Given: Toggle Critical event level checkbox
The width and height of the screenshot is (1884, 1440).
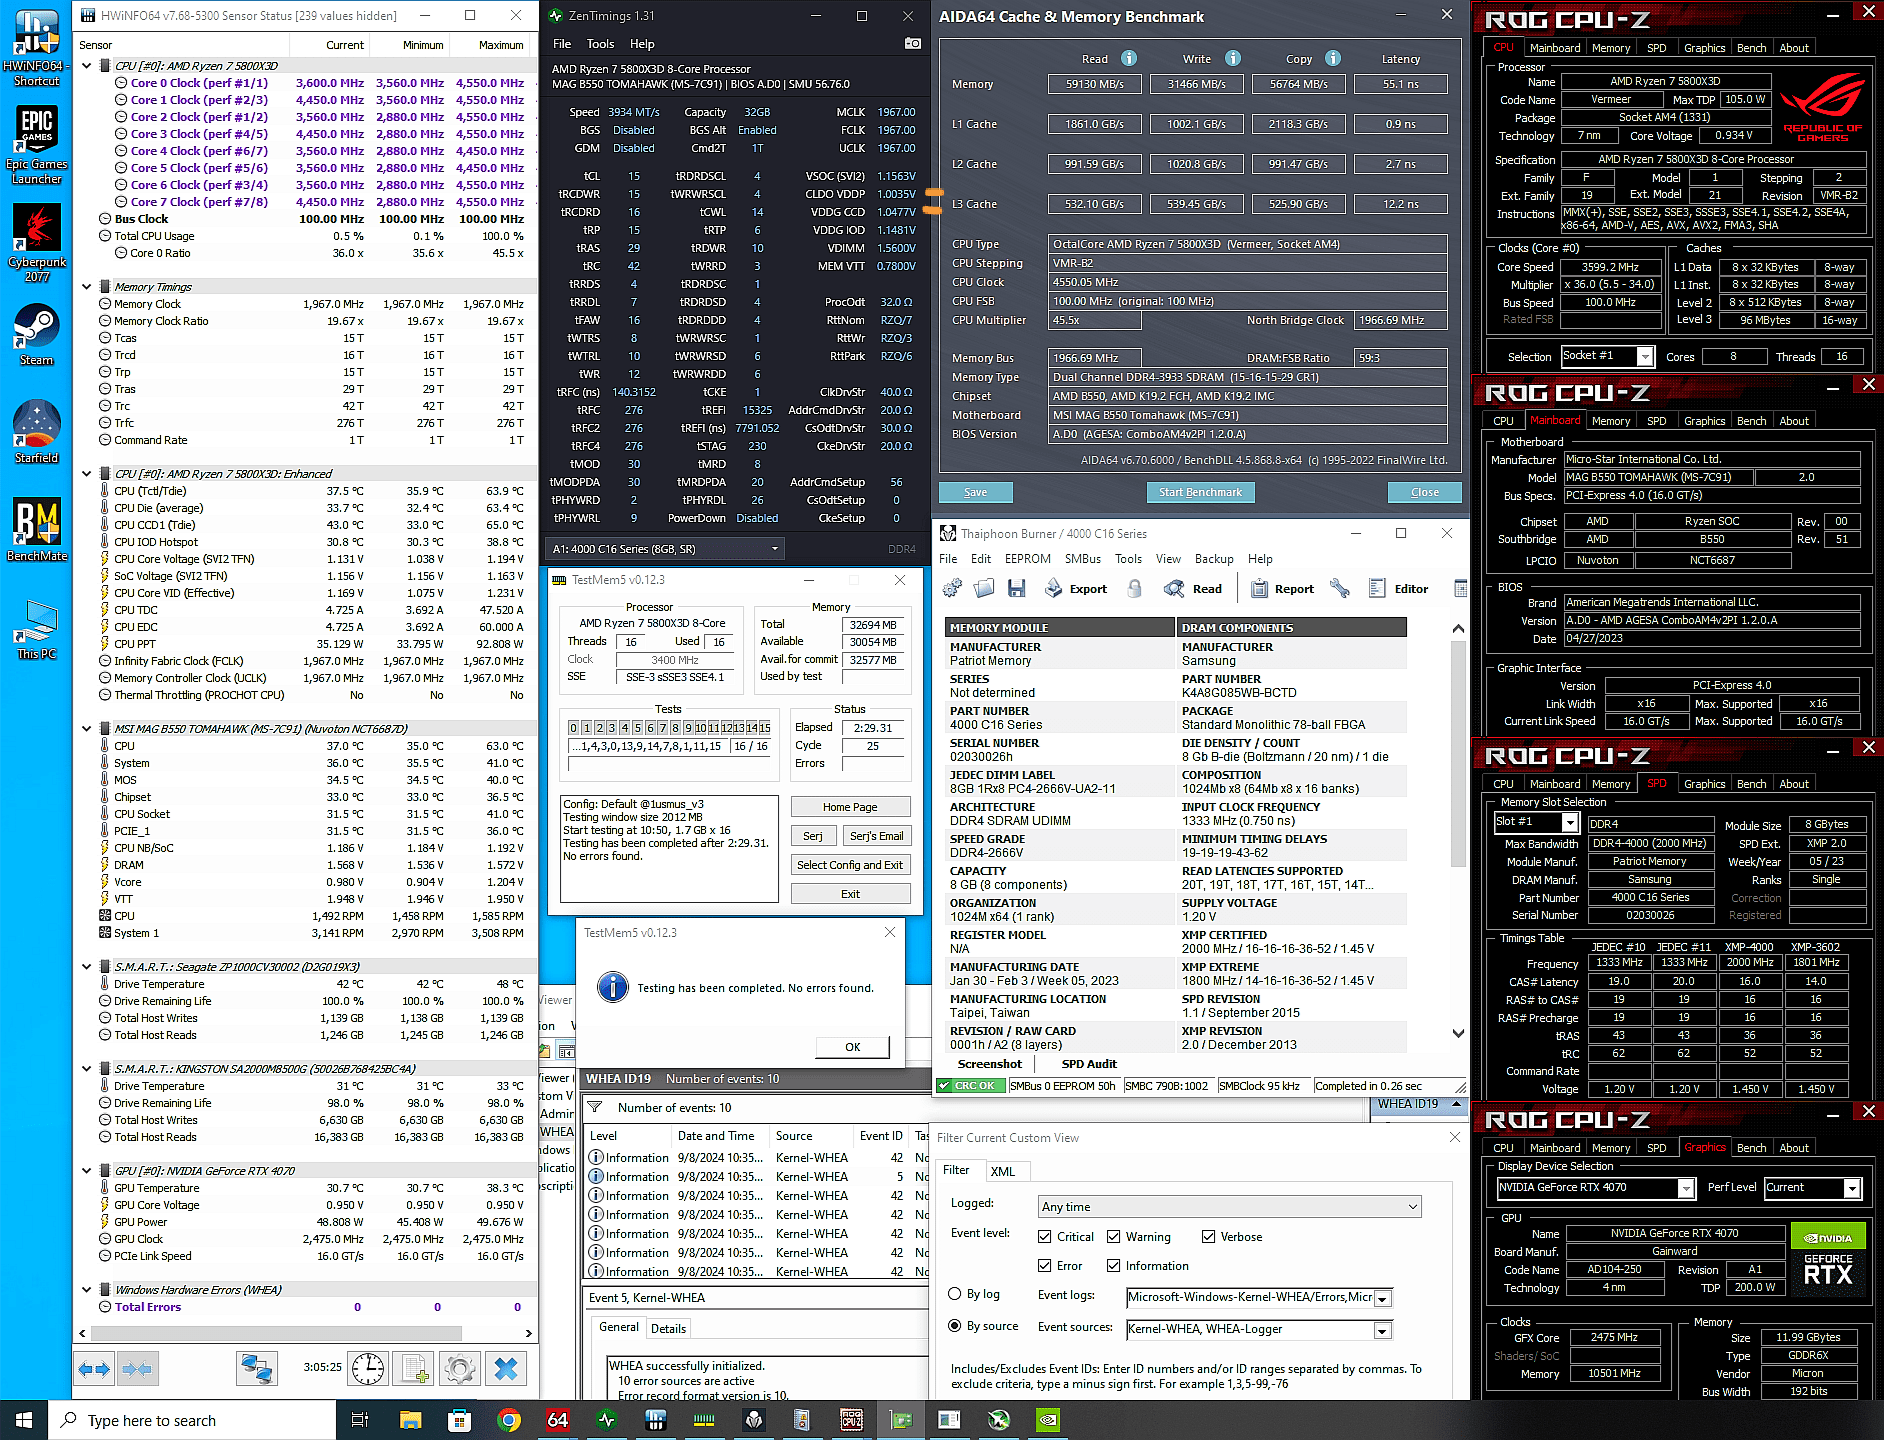Looking at the screenshot, I should click(1045, 1237).
